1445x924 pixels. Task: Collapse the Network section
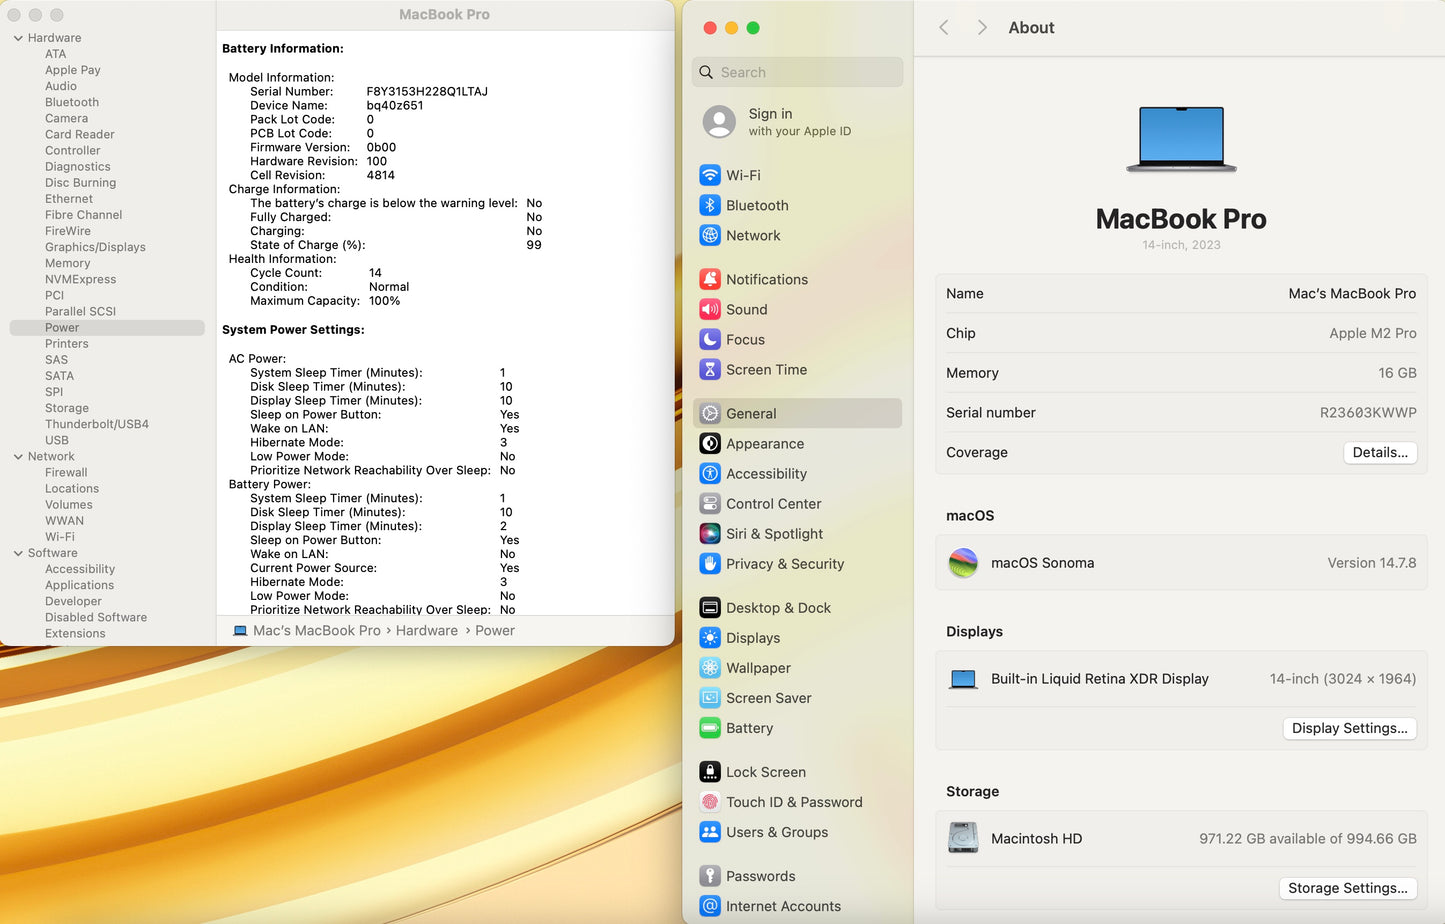pos(18,456)
